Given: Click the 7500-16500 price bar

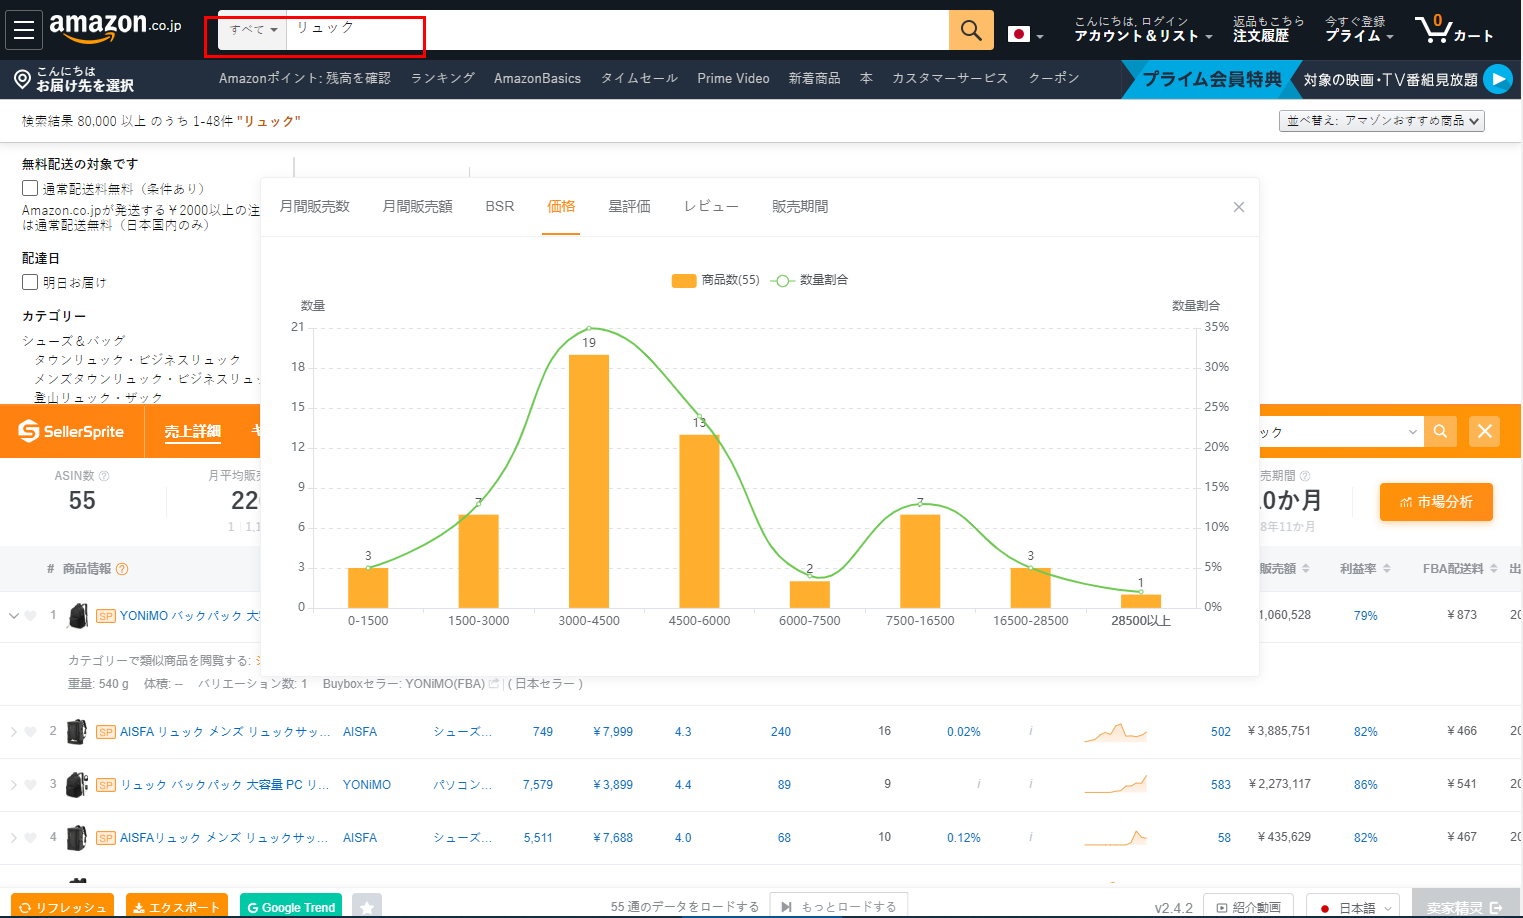Looking at the screenshot, I should [920, 561].
